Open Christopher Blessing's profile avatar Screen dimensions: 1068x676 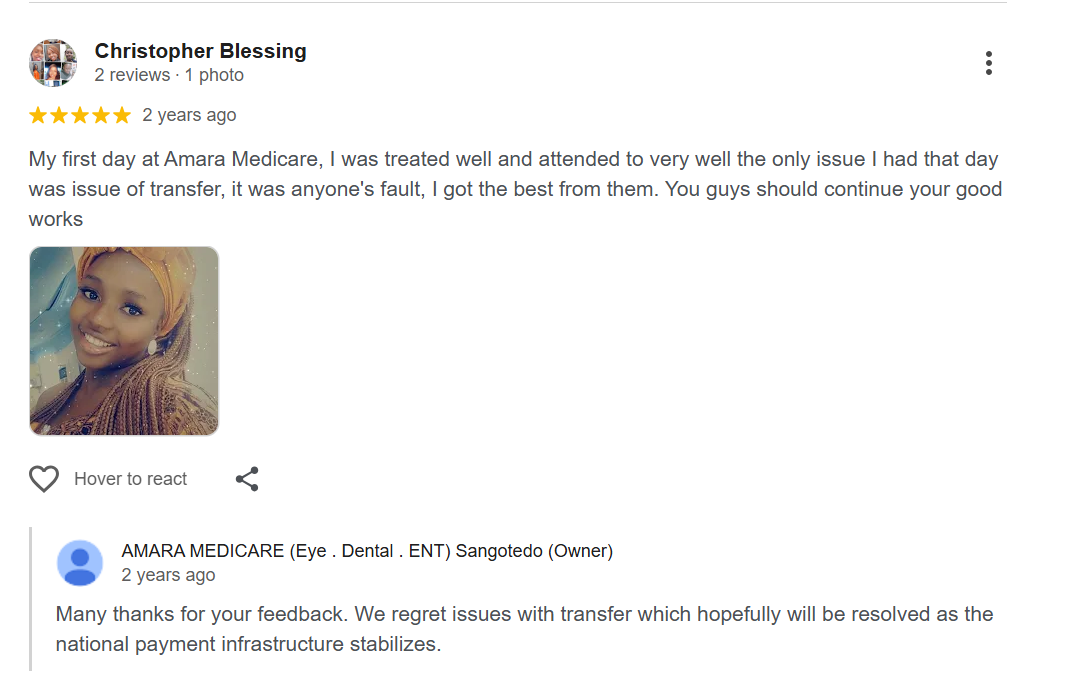pos(53,63)
